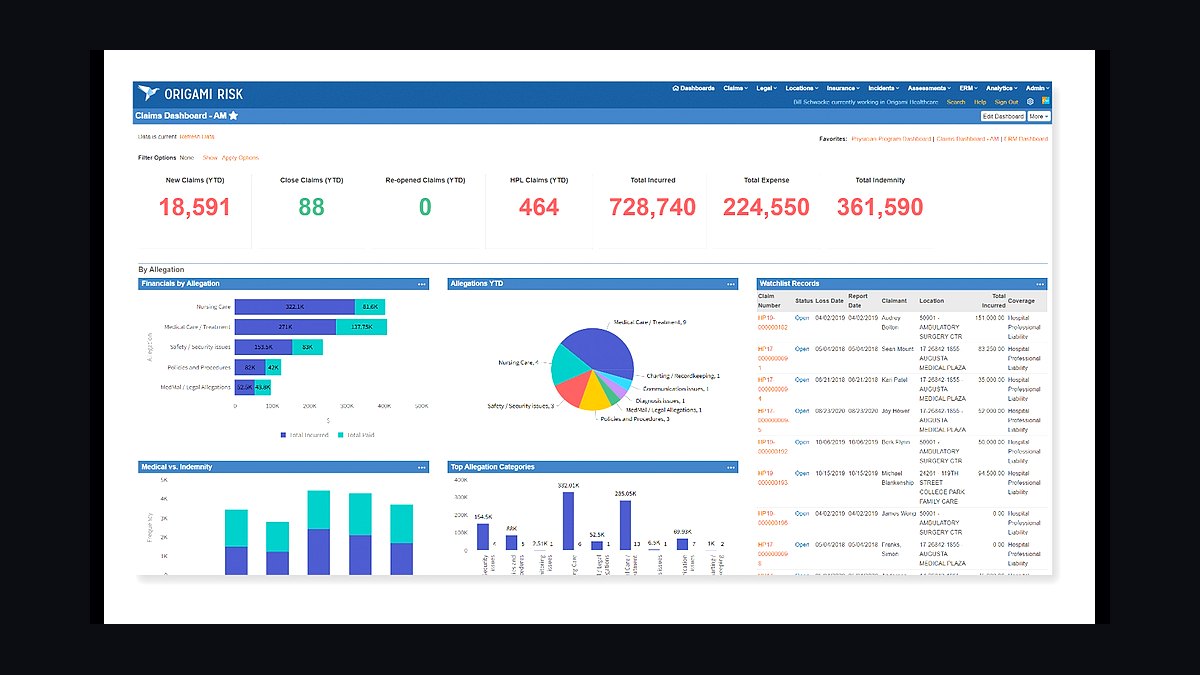Expand the Insurance menu
The width and height of the screenshot is (1200, 675).
(x=843, y=88)
